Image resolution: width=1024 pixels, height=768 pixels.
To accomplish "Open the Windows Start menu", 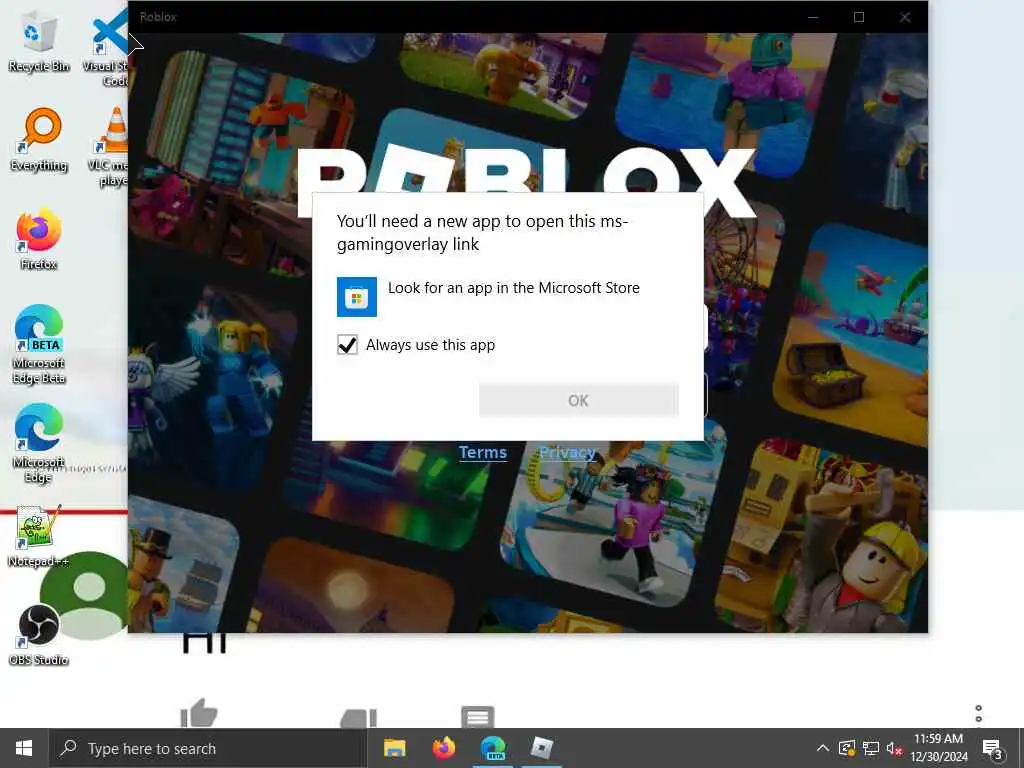I will [x=24, y=748].
